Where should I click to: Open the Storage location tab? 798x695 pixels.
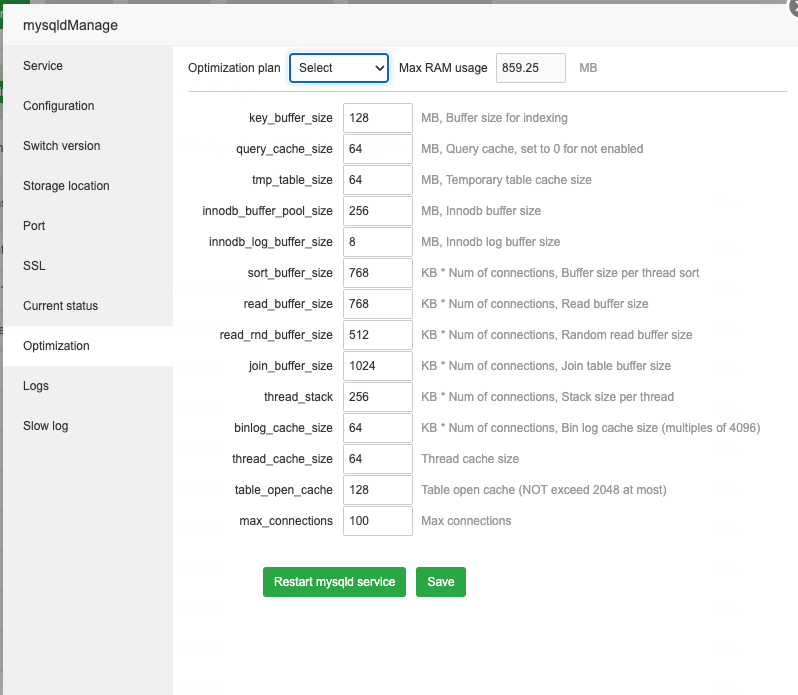(66, 186)
